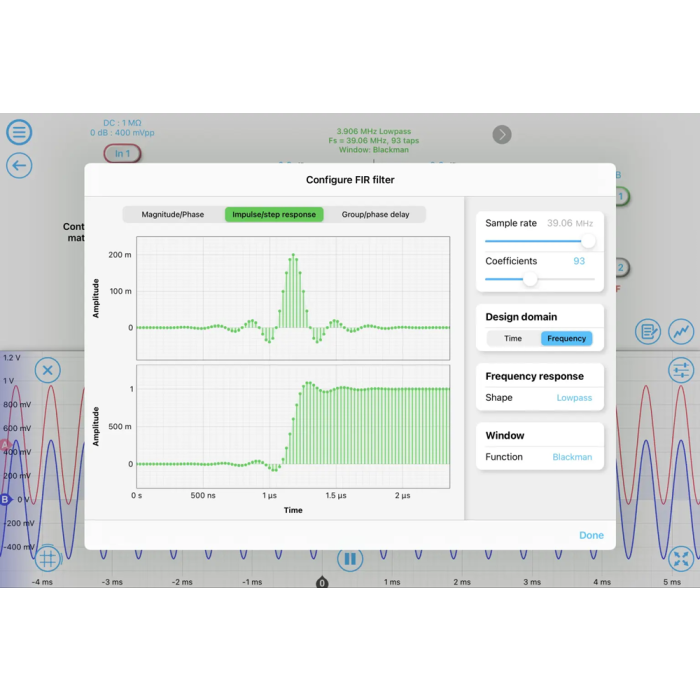Close the oscilloscope trace with the X icon
Viewport: 700px width, 700px height.
(x=48, y=371)
